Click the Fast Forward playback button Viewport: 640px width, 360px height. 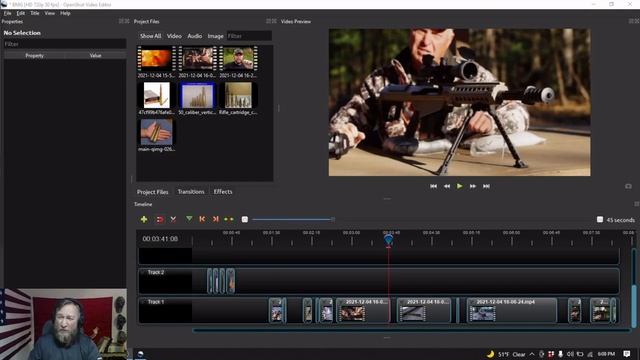[x=473, y=186]
